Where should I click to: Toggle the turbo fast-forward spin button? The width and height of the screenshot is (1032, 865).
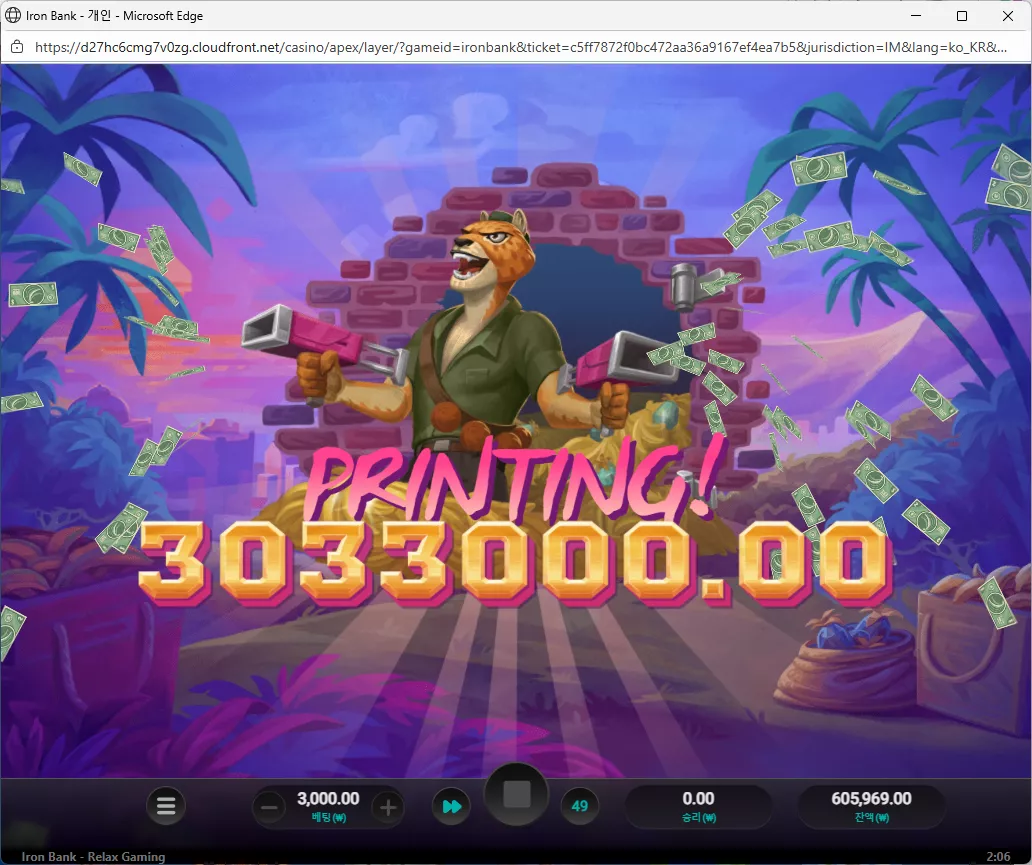[452, 806]
